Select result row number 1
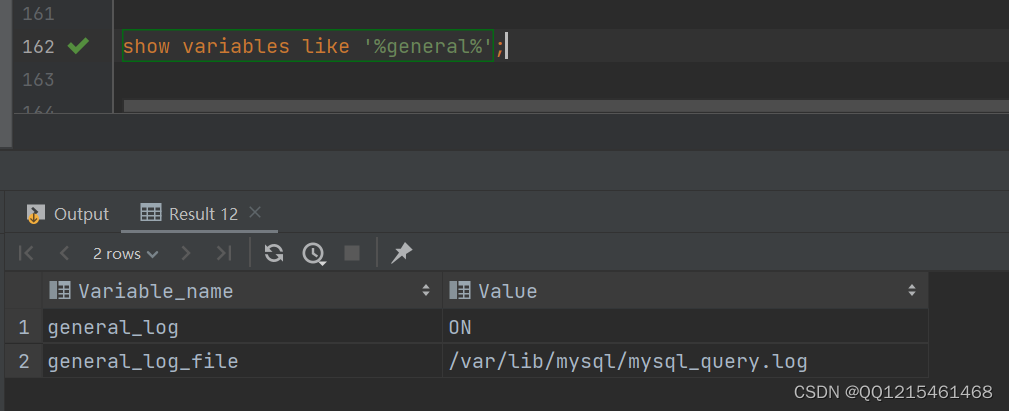This screenshot has width=1009, height=411. pos(23,327)
